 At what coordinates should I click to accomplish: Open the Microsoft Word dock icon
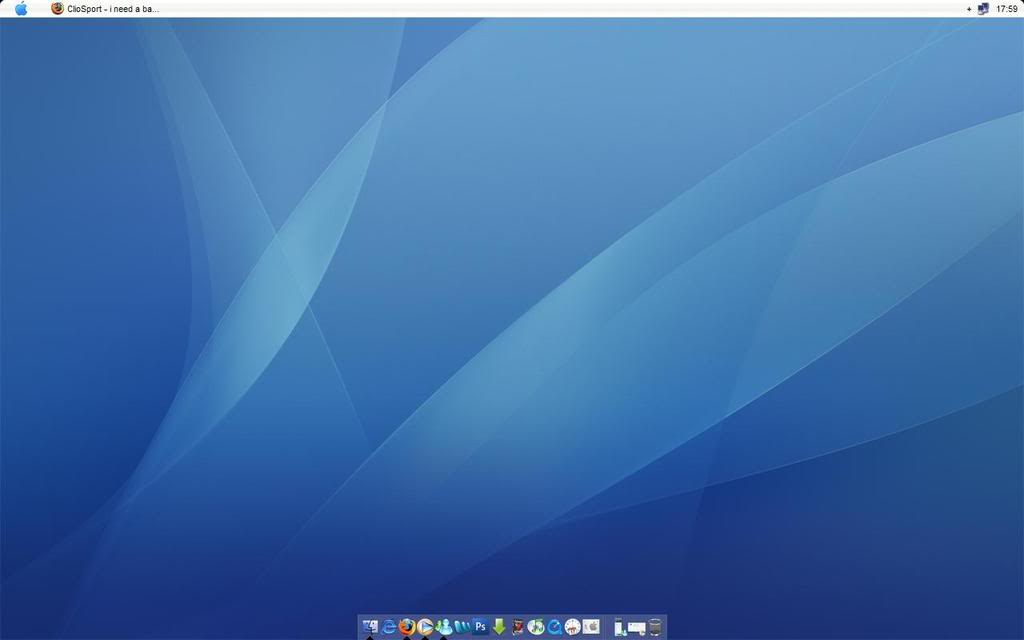pyautogui.click(x=462, y=627)
